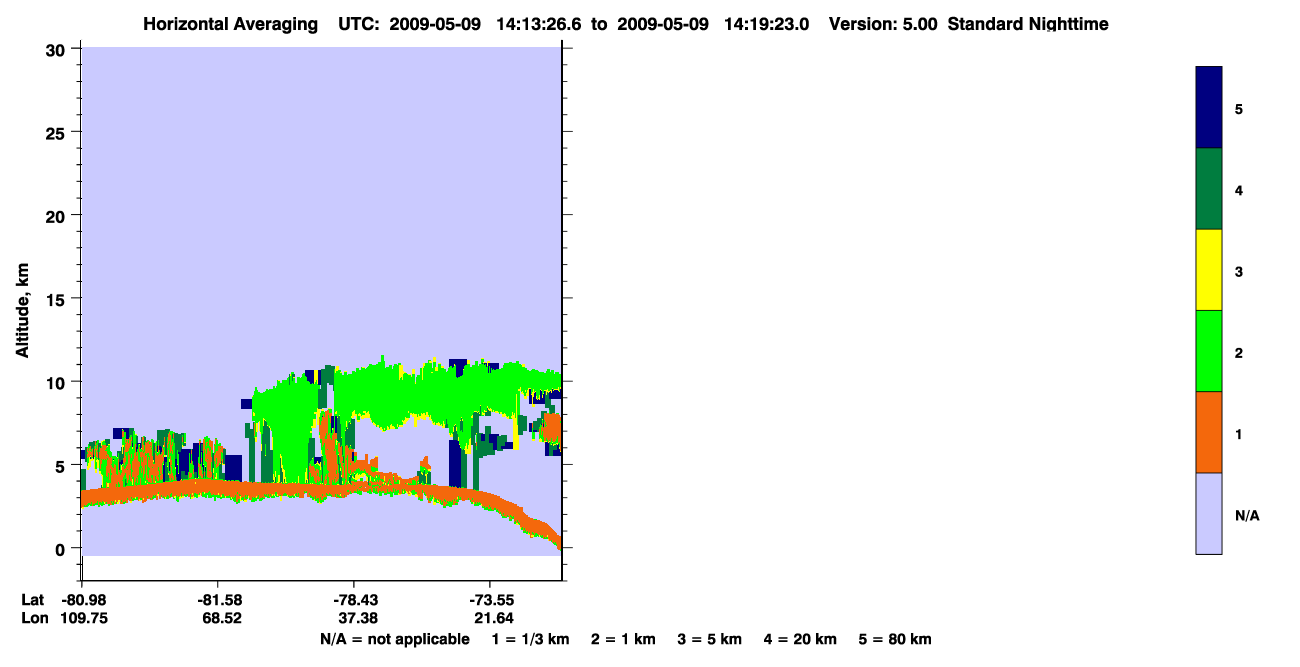Click latitude value -73.55
This screenshot has width=1300, height=667.
tap(490, 600)
